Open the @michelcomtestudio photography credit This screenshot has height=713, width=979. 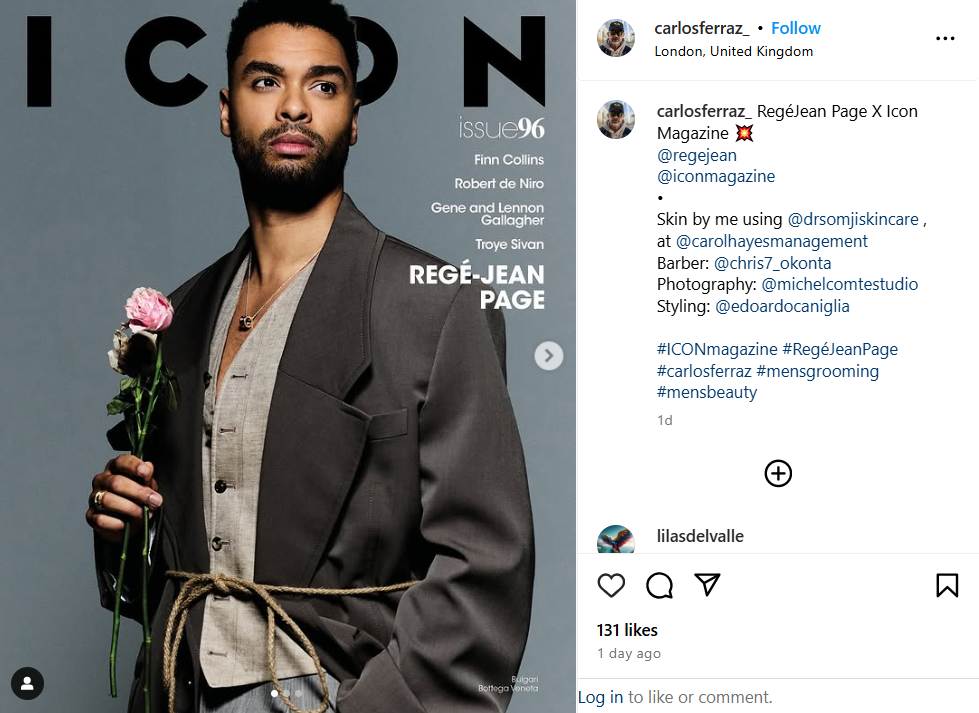coord(840,284)
